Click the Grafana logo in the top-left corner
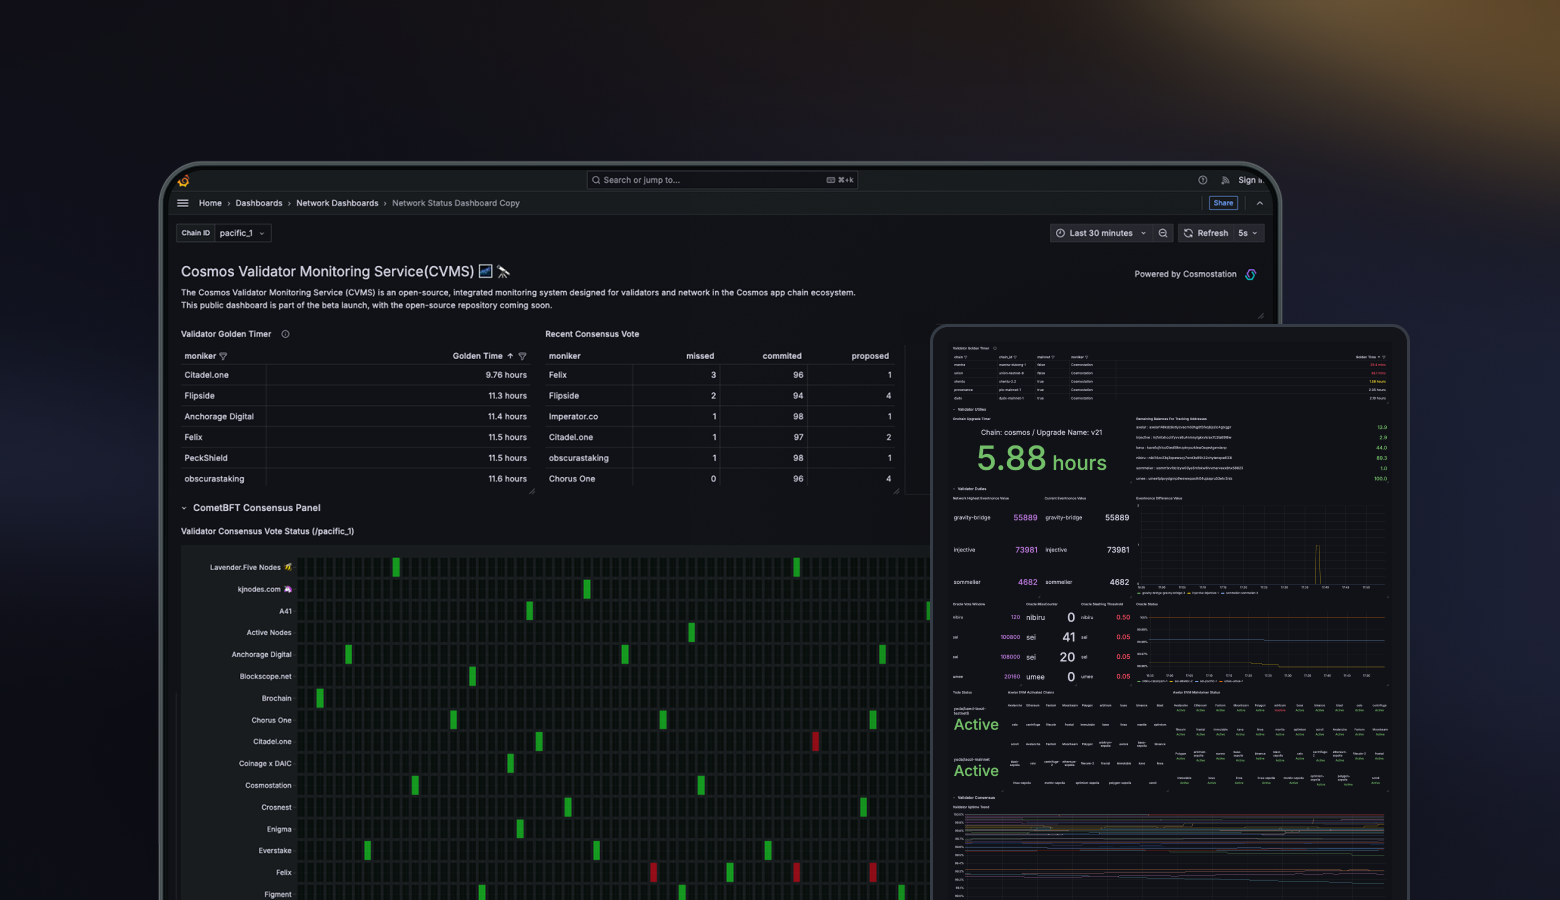 point(184,180)
